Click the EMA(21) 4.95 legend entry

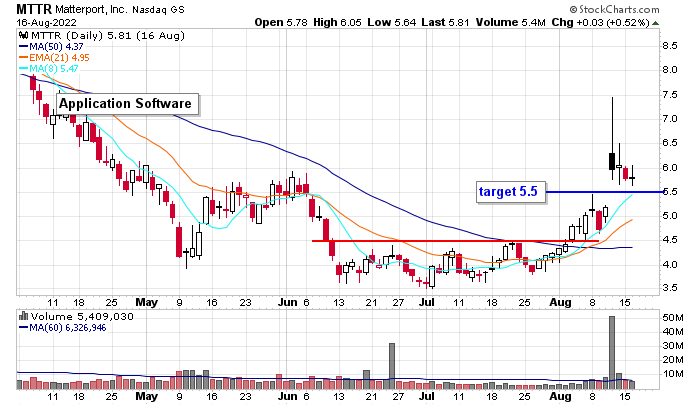(x=54, y=58)
